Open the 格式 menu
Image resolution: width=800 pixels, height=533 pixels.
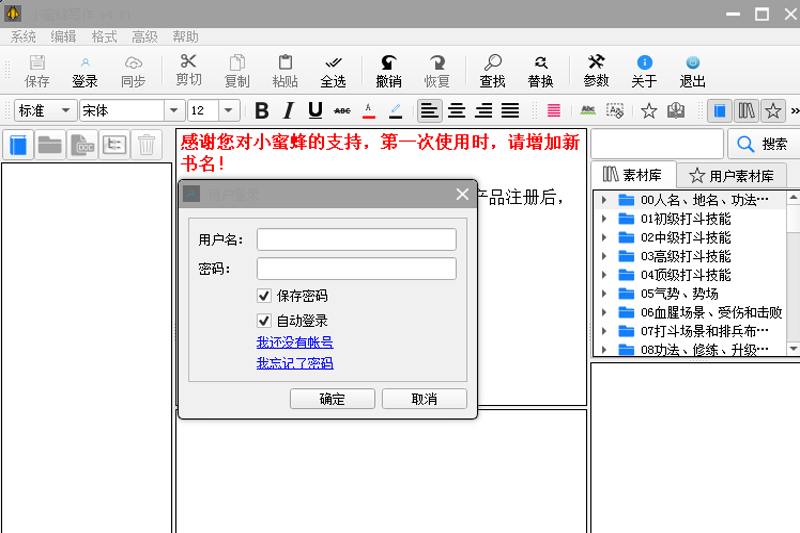tap(104, 37)
